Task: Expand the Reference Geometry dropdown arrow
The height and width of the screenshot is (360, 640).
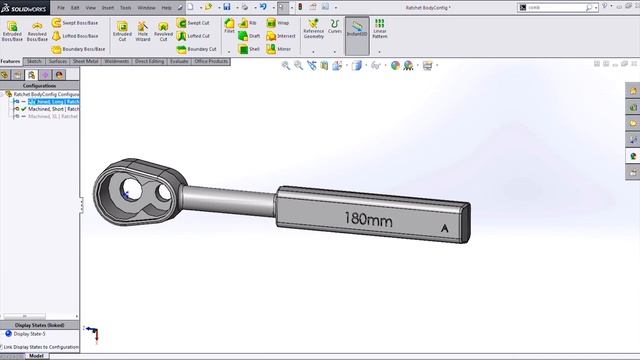Action: 313,52
